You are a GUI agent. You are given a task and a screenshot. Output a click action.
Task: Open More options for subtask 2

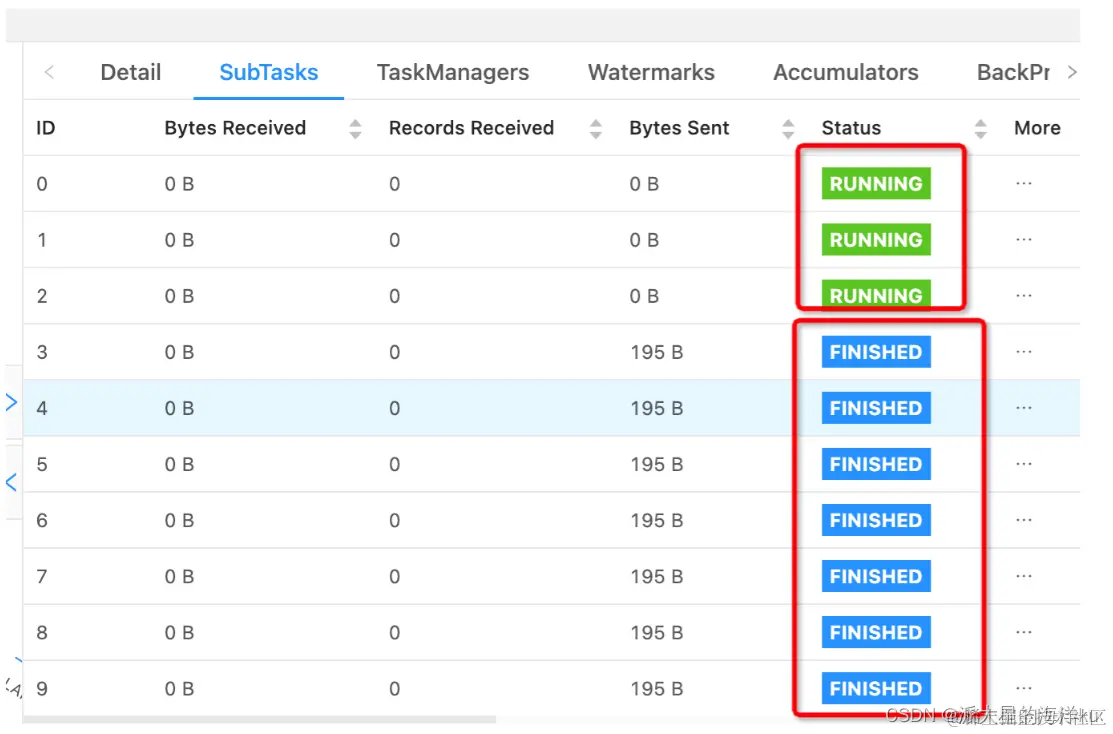[x=1024, y=296]
